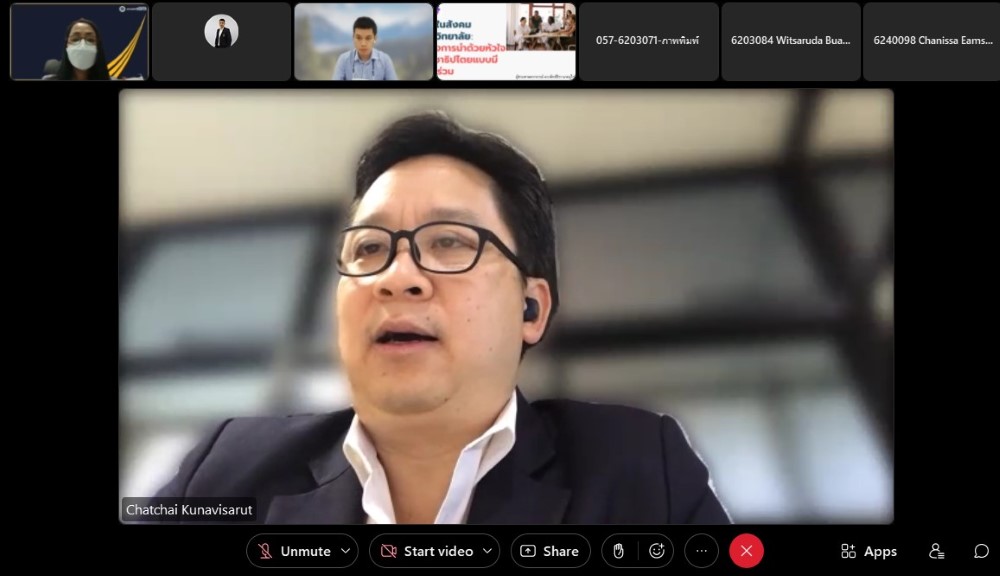Leave meeting with the red X button
The width and height of the screenshot is (1000, 576).
click(x=746, y=551)
